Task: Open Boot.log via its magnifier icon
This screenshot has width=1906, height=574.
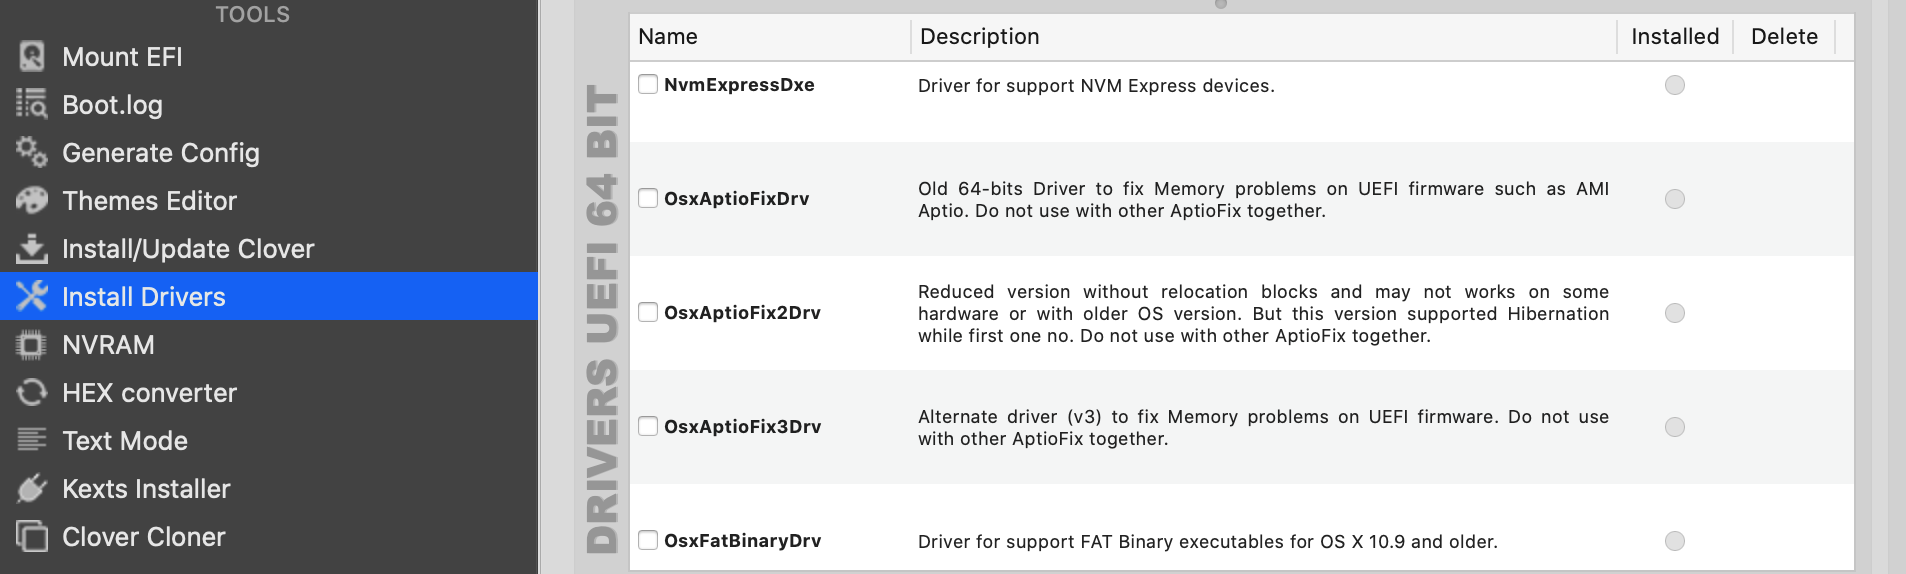Action: (x=32, y=104)
